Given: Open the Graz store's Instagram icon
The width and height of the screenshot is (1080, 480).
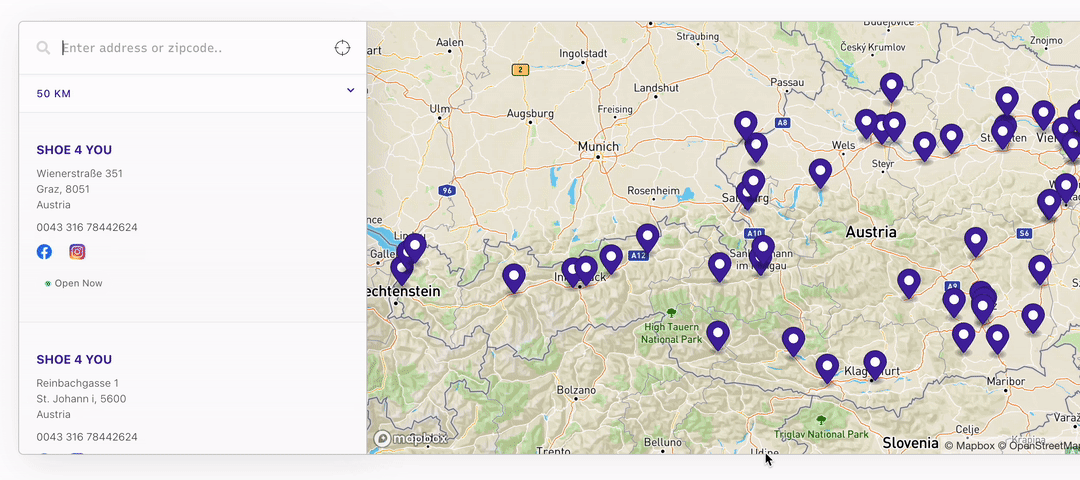Looking at the screenshot, I should [77, 252].
